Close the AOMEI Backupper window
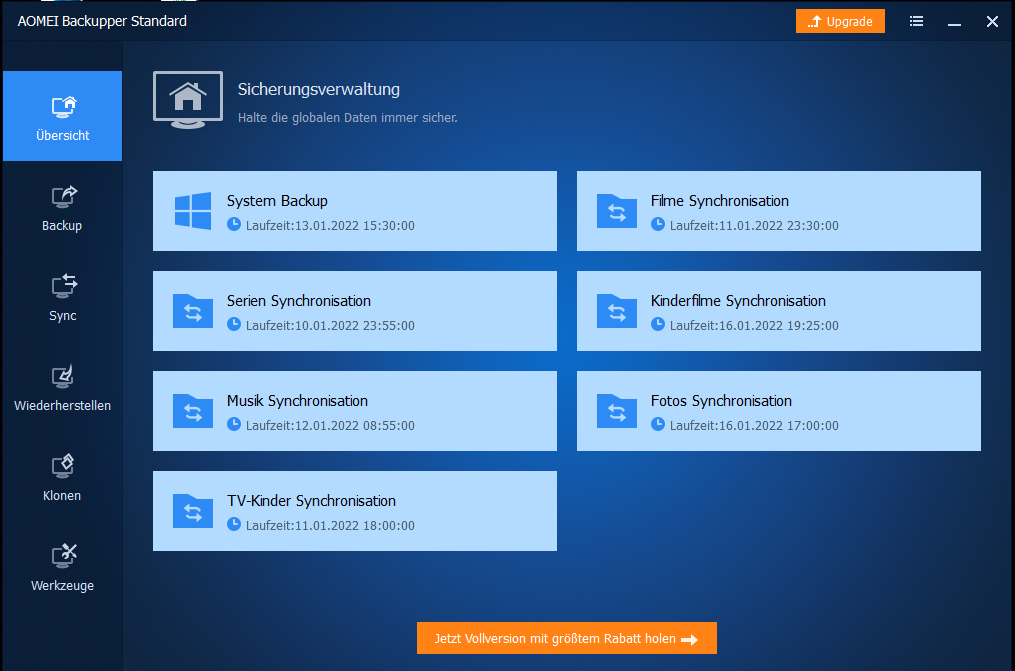1015x671 pixels. coord(992,21)
